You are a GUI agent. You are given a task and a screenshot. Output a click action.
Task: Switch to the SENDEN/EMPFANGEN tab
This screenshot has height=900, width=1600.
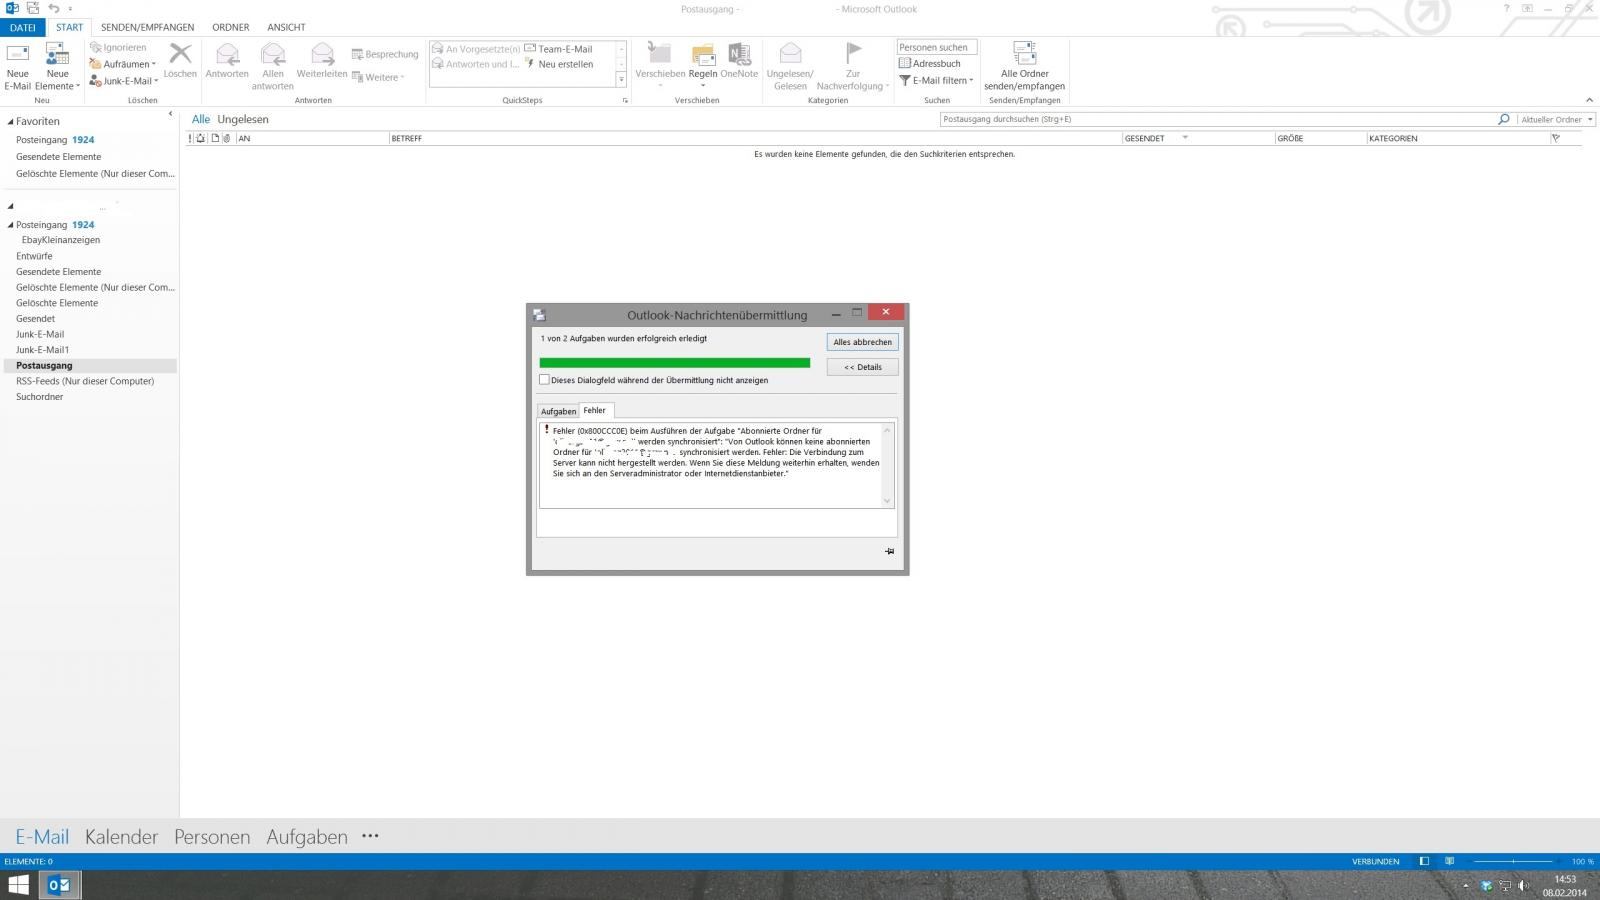pos(147,27)
